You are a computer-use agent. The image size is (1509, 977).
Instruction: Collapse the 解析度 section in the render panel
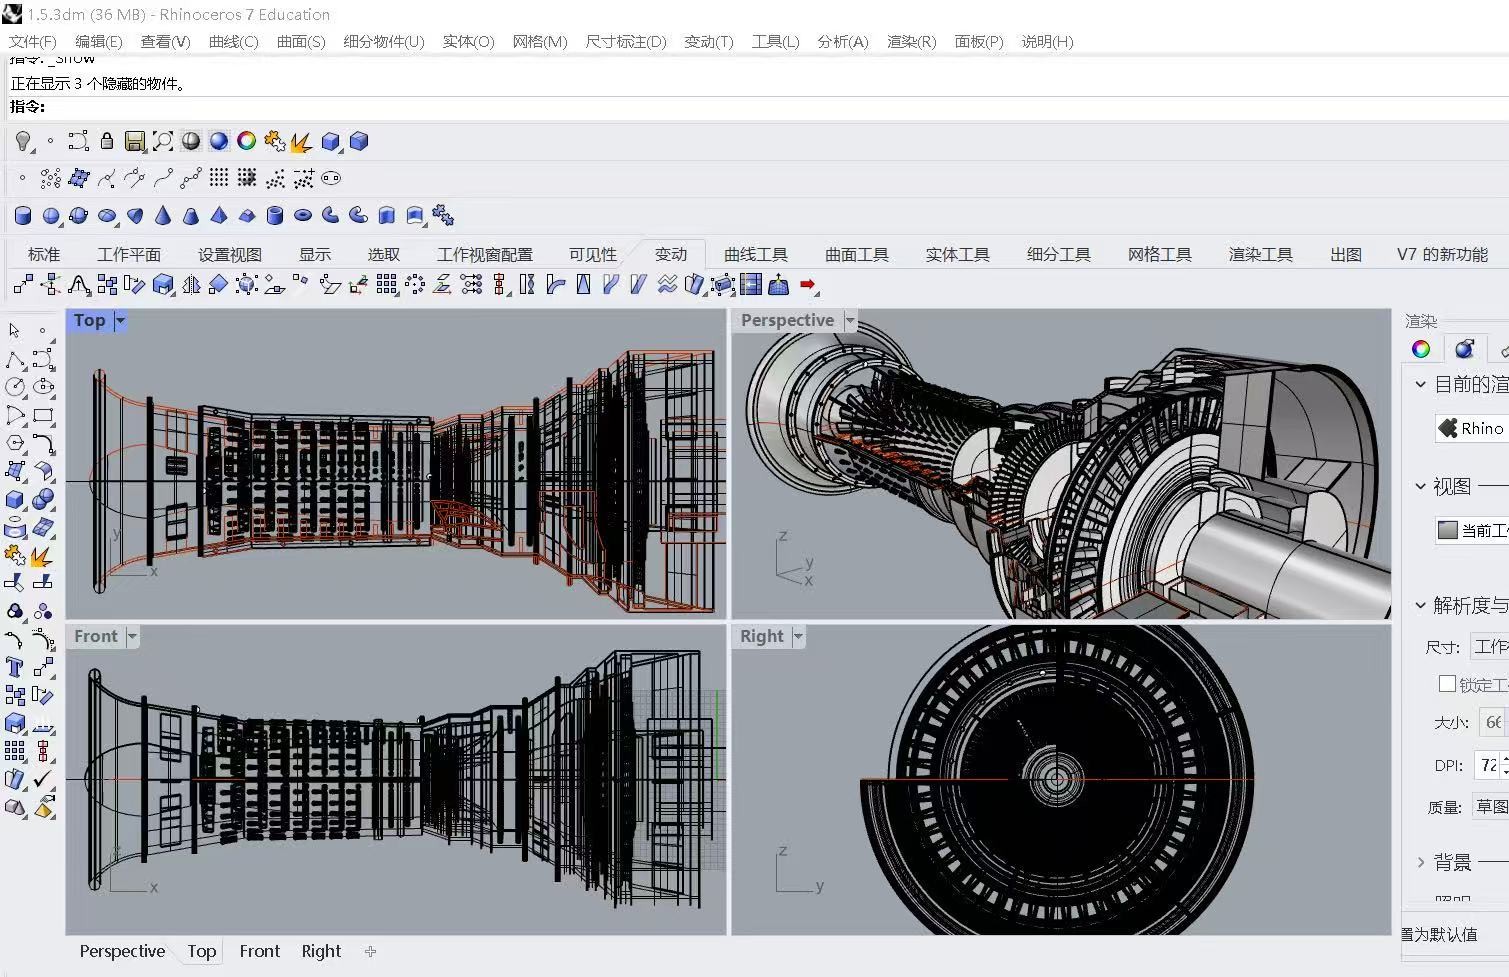1420,605
